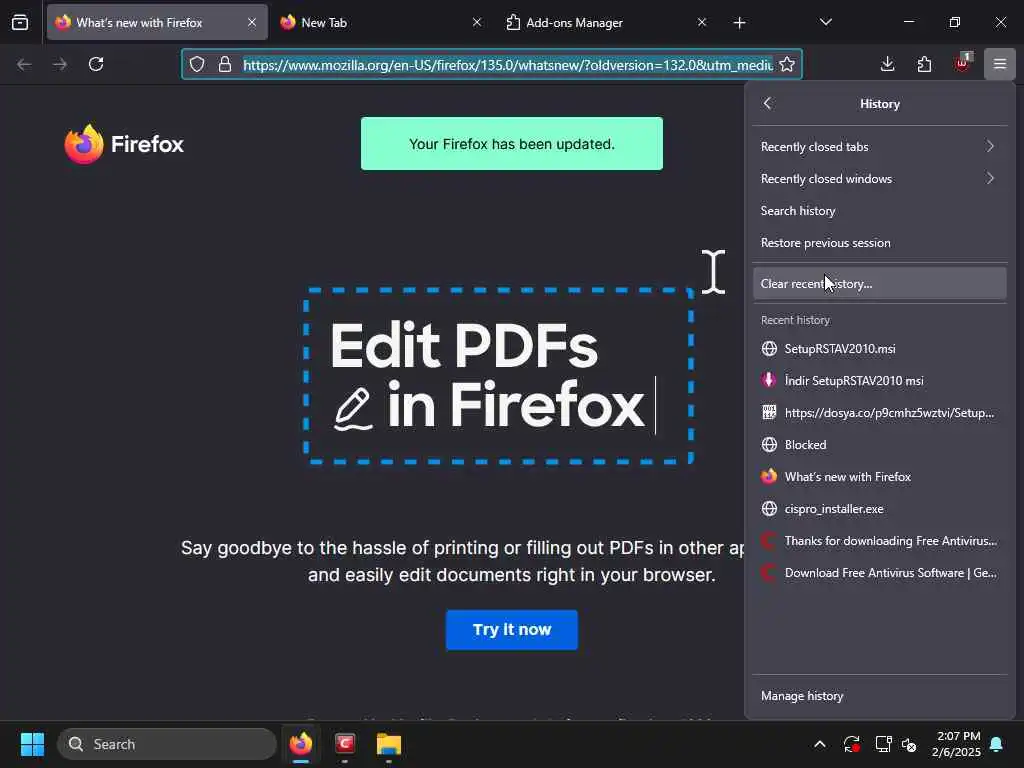Click the Firefox logo on the page
The image size is (1024, 768).
coord(124,144)
